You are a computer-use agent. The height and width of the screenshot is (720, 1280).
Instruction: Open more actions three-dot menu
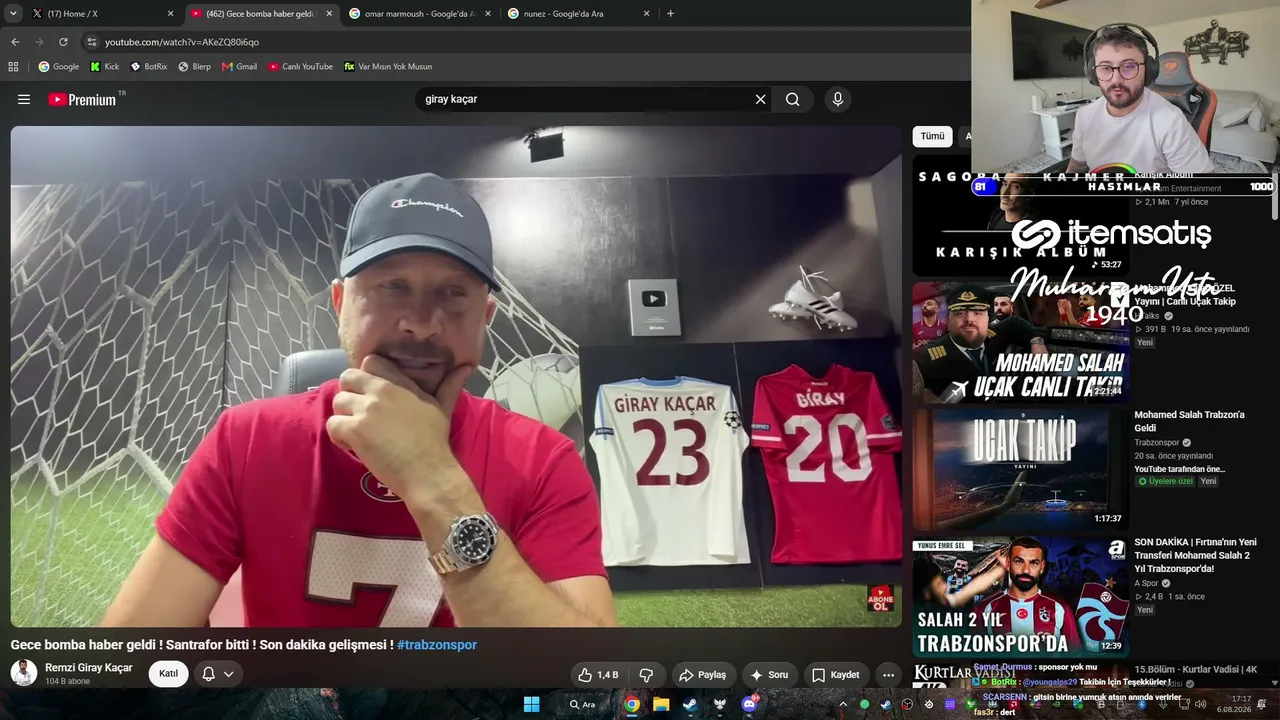[888, 675]
